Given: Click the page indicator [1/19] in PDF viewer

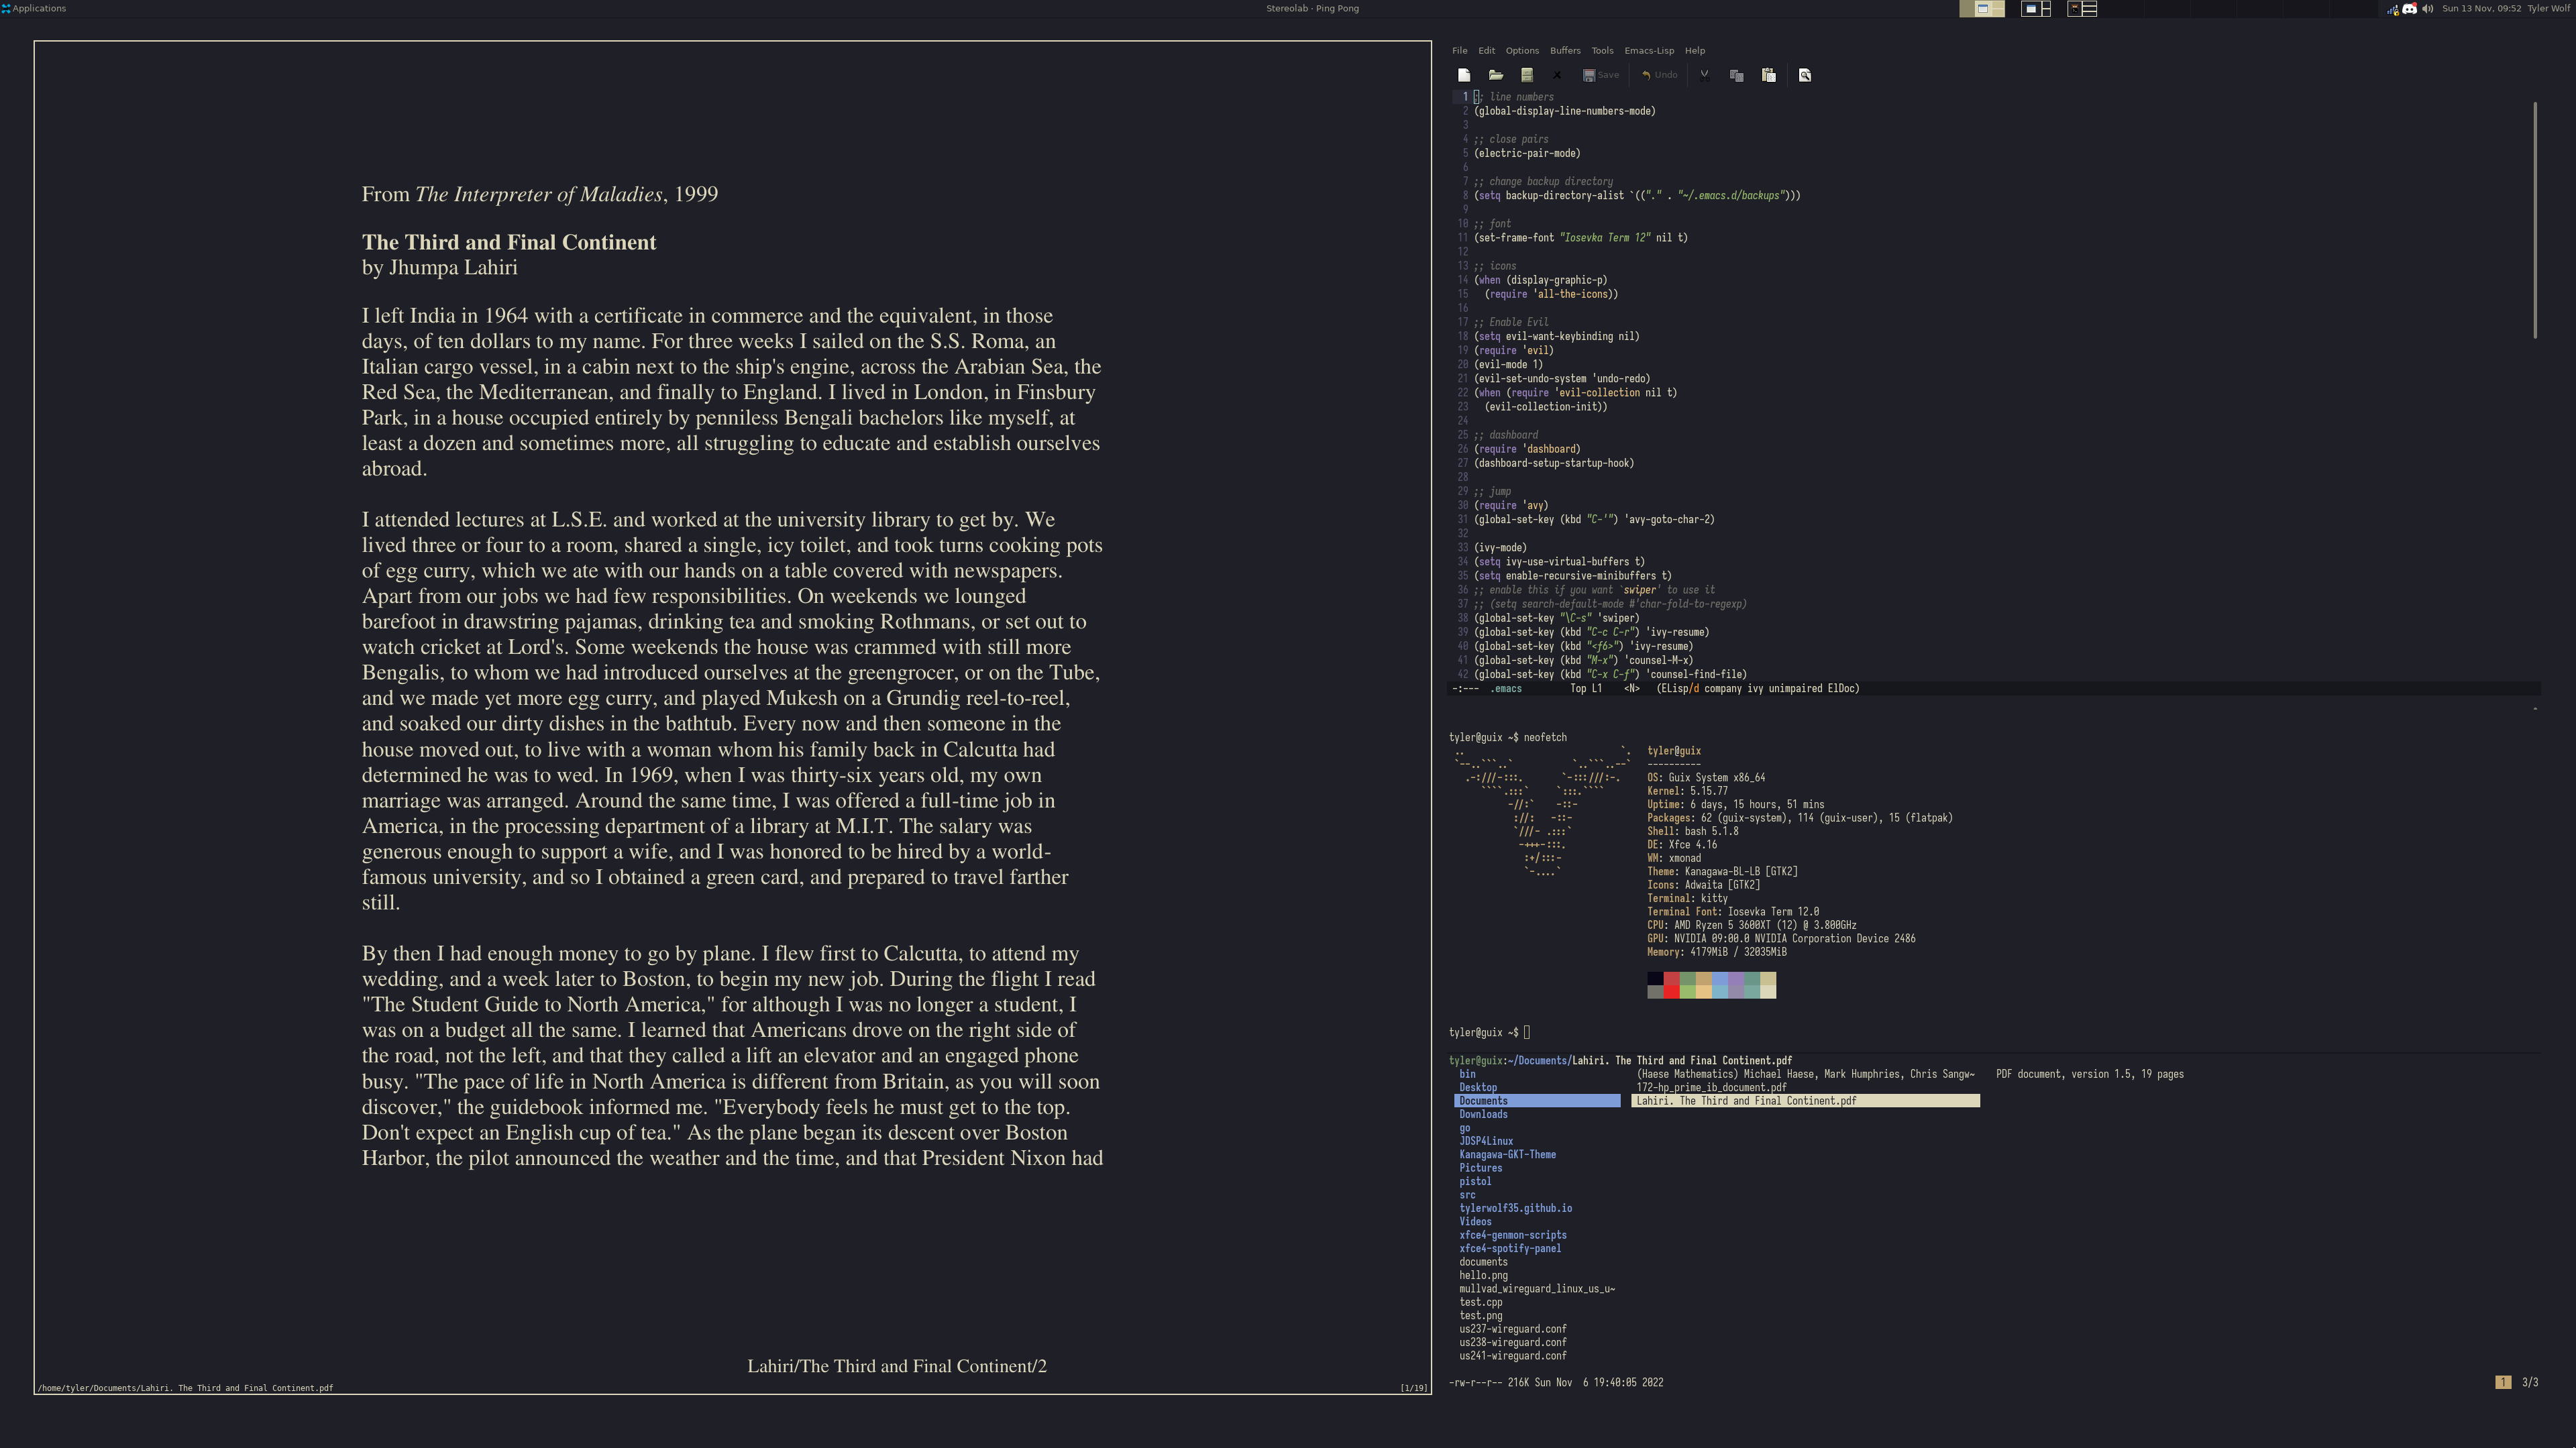Looking at the screenshot, I should 1414,1388.
